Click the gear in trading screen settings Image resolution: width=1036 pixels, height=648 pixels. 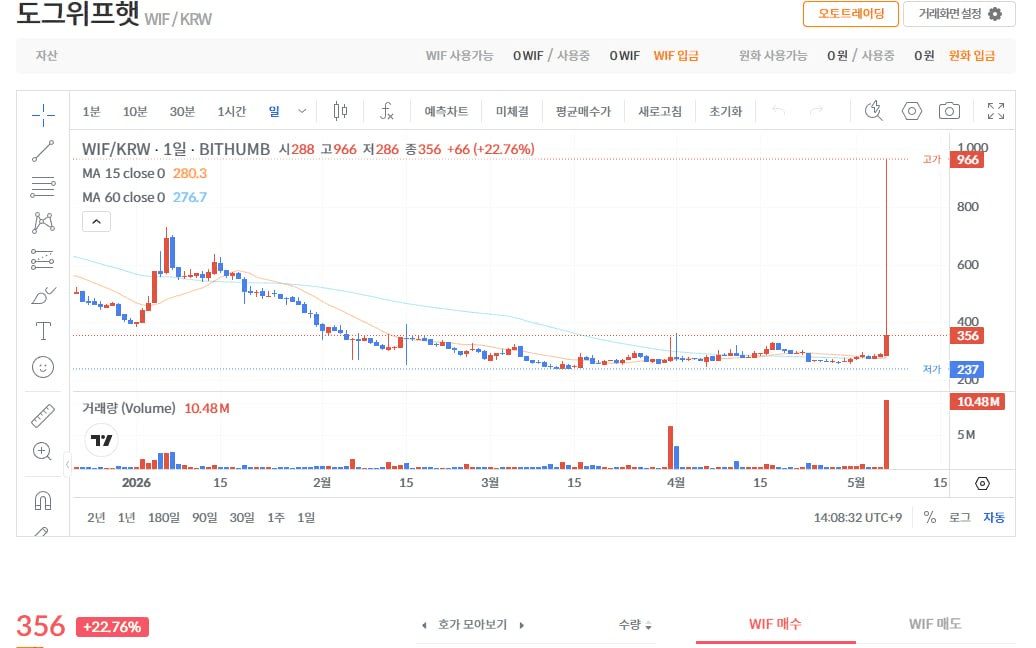995,14
